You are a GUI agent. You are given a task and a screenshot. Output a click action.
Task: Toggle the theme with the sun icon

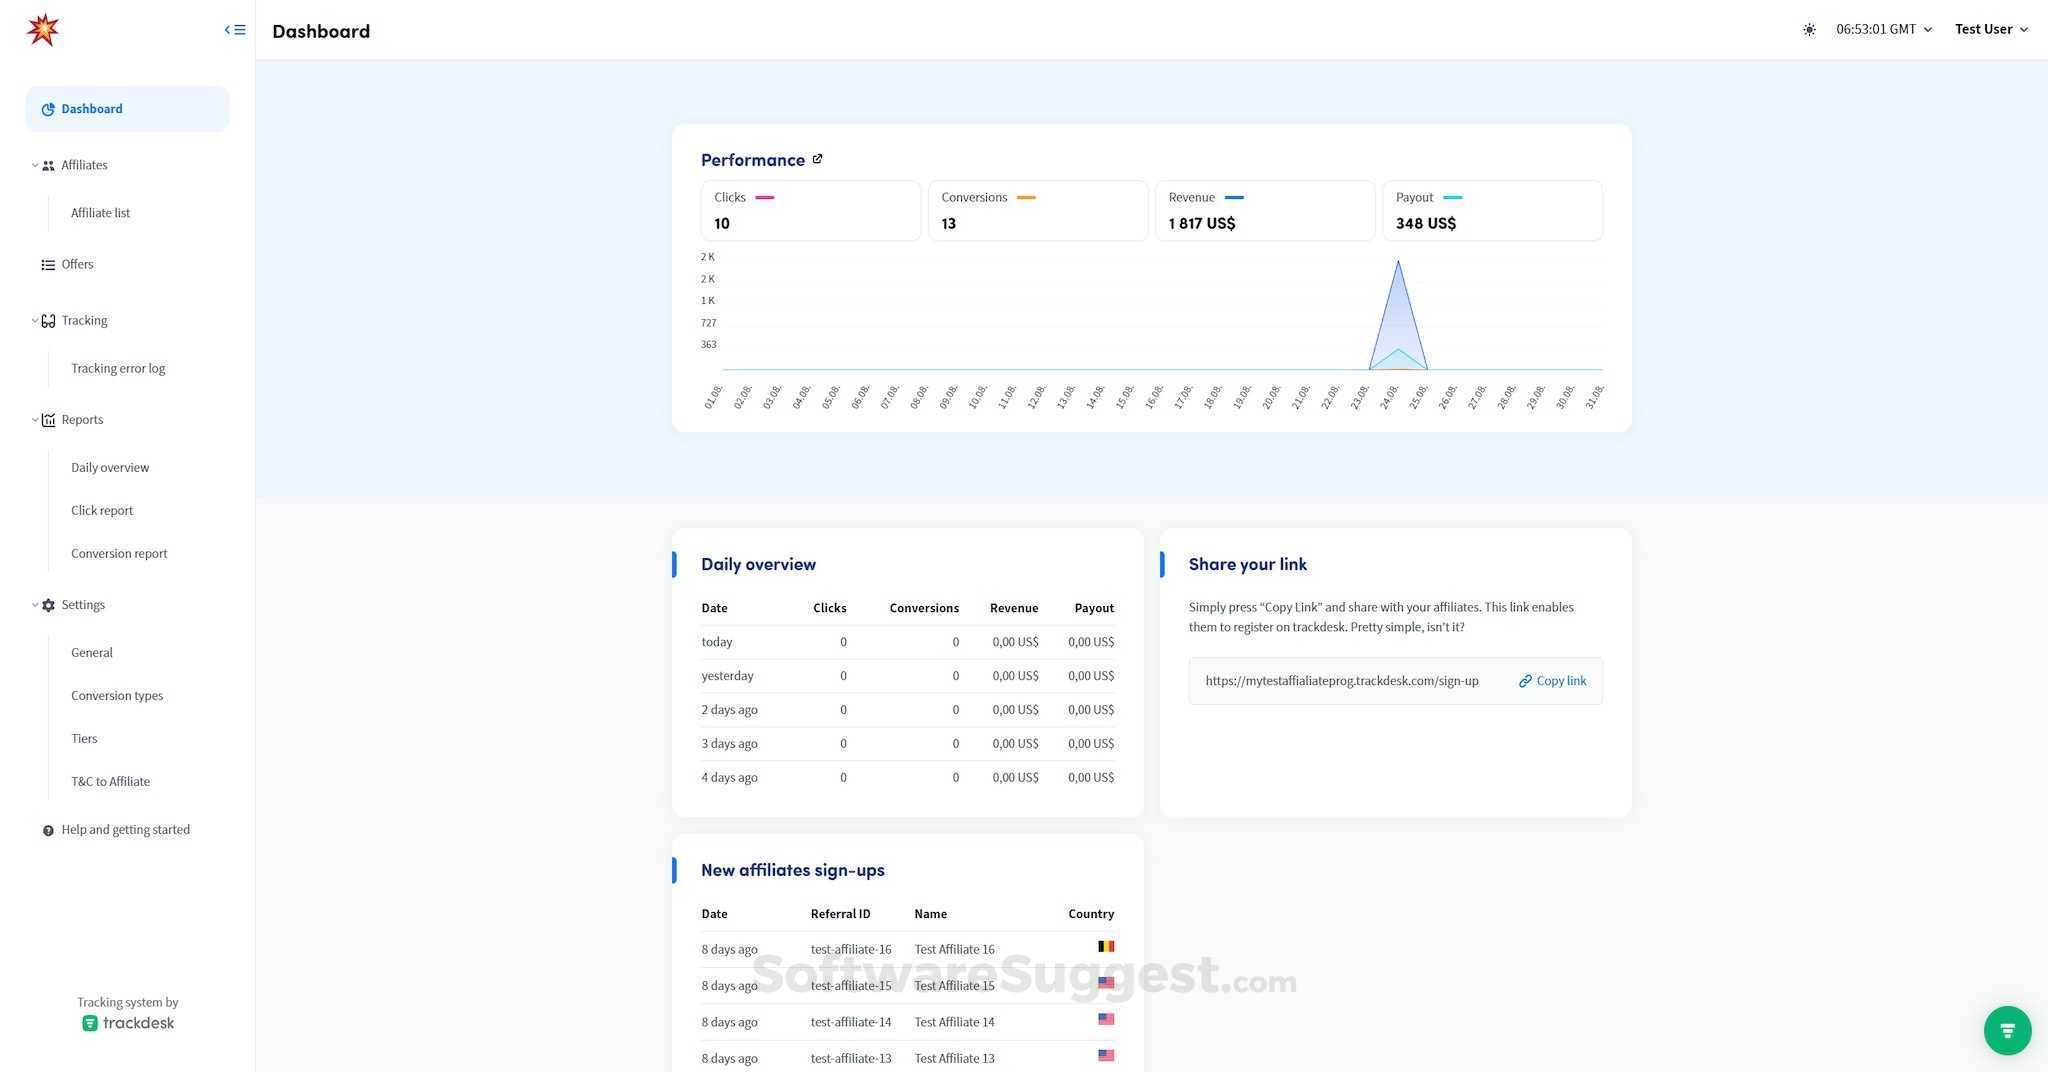(x=1809, y=29)
